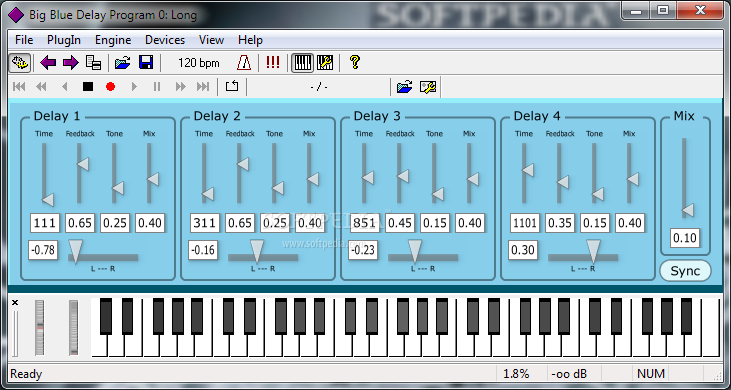
Task: Click Delay 1 Time slider handle
Action: [x=48, y=200]
